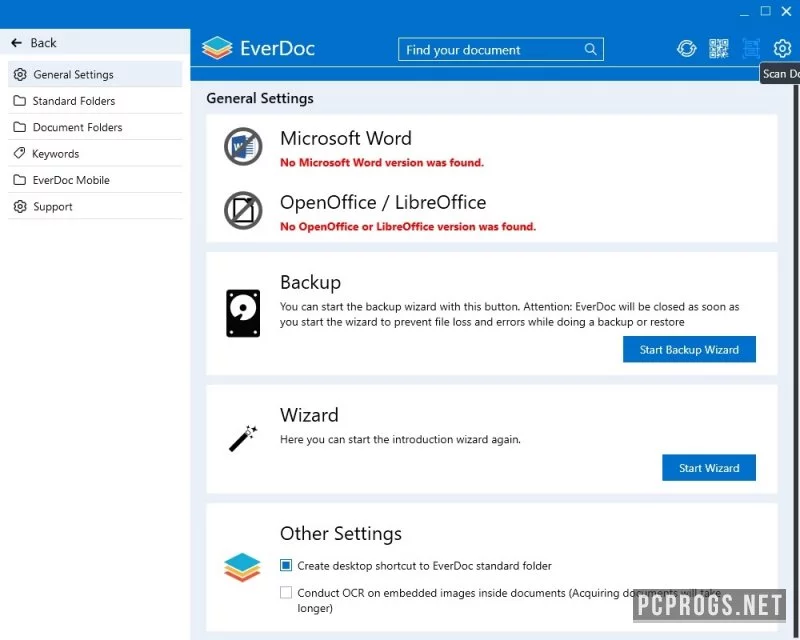The height and width of the screenshot is (640, 800).
Task: Click the Scan Document icon
Action: (x=751, y=48)
